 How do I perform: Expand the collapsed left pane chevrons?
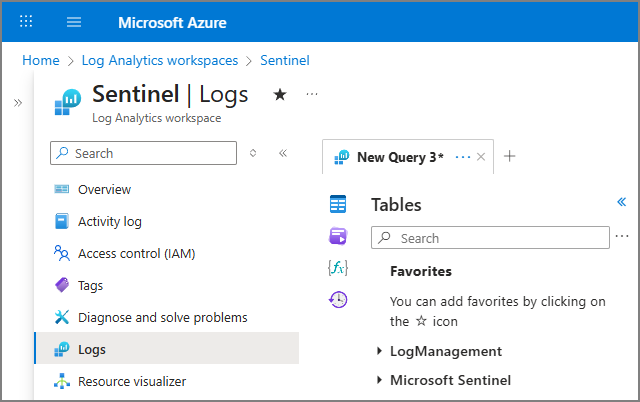[18, 103]
